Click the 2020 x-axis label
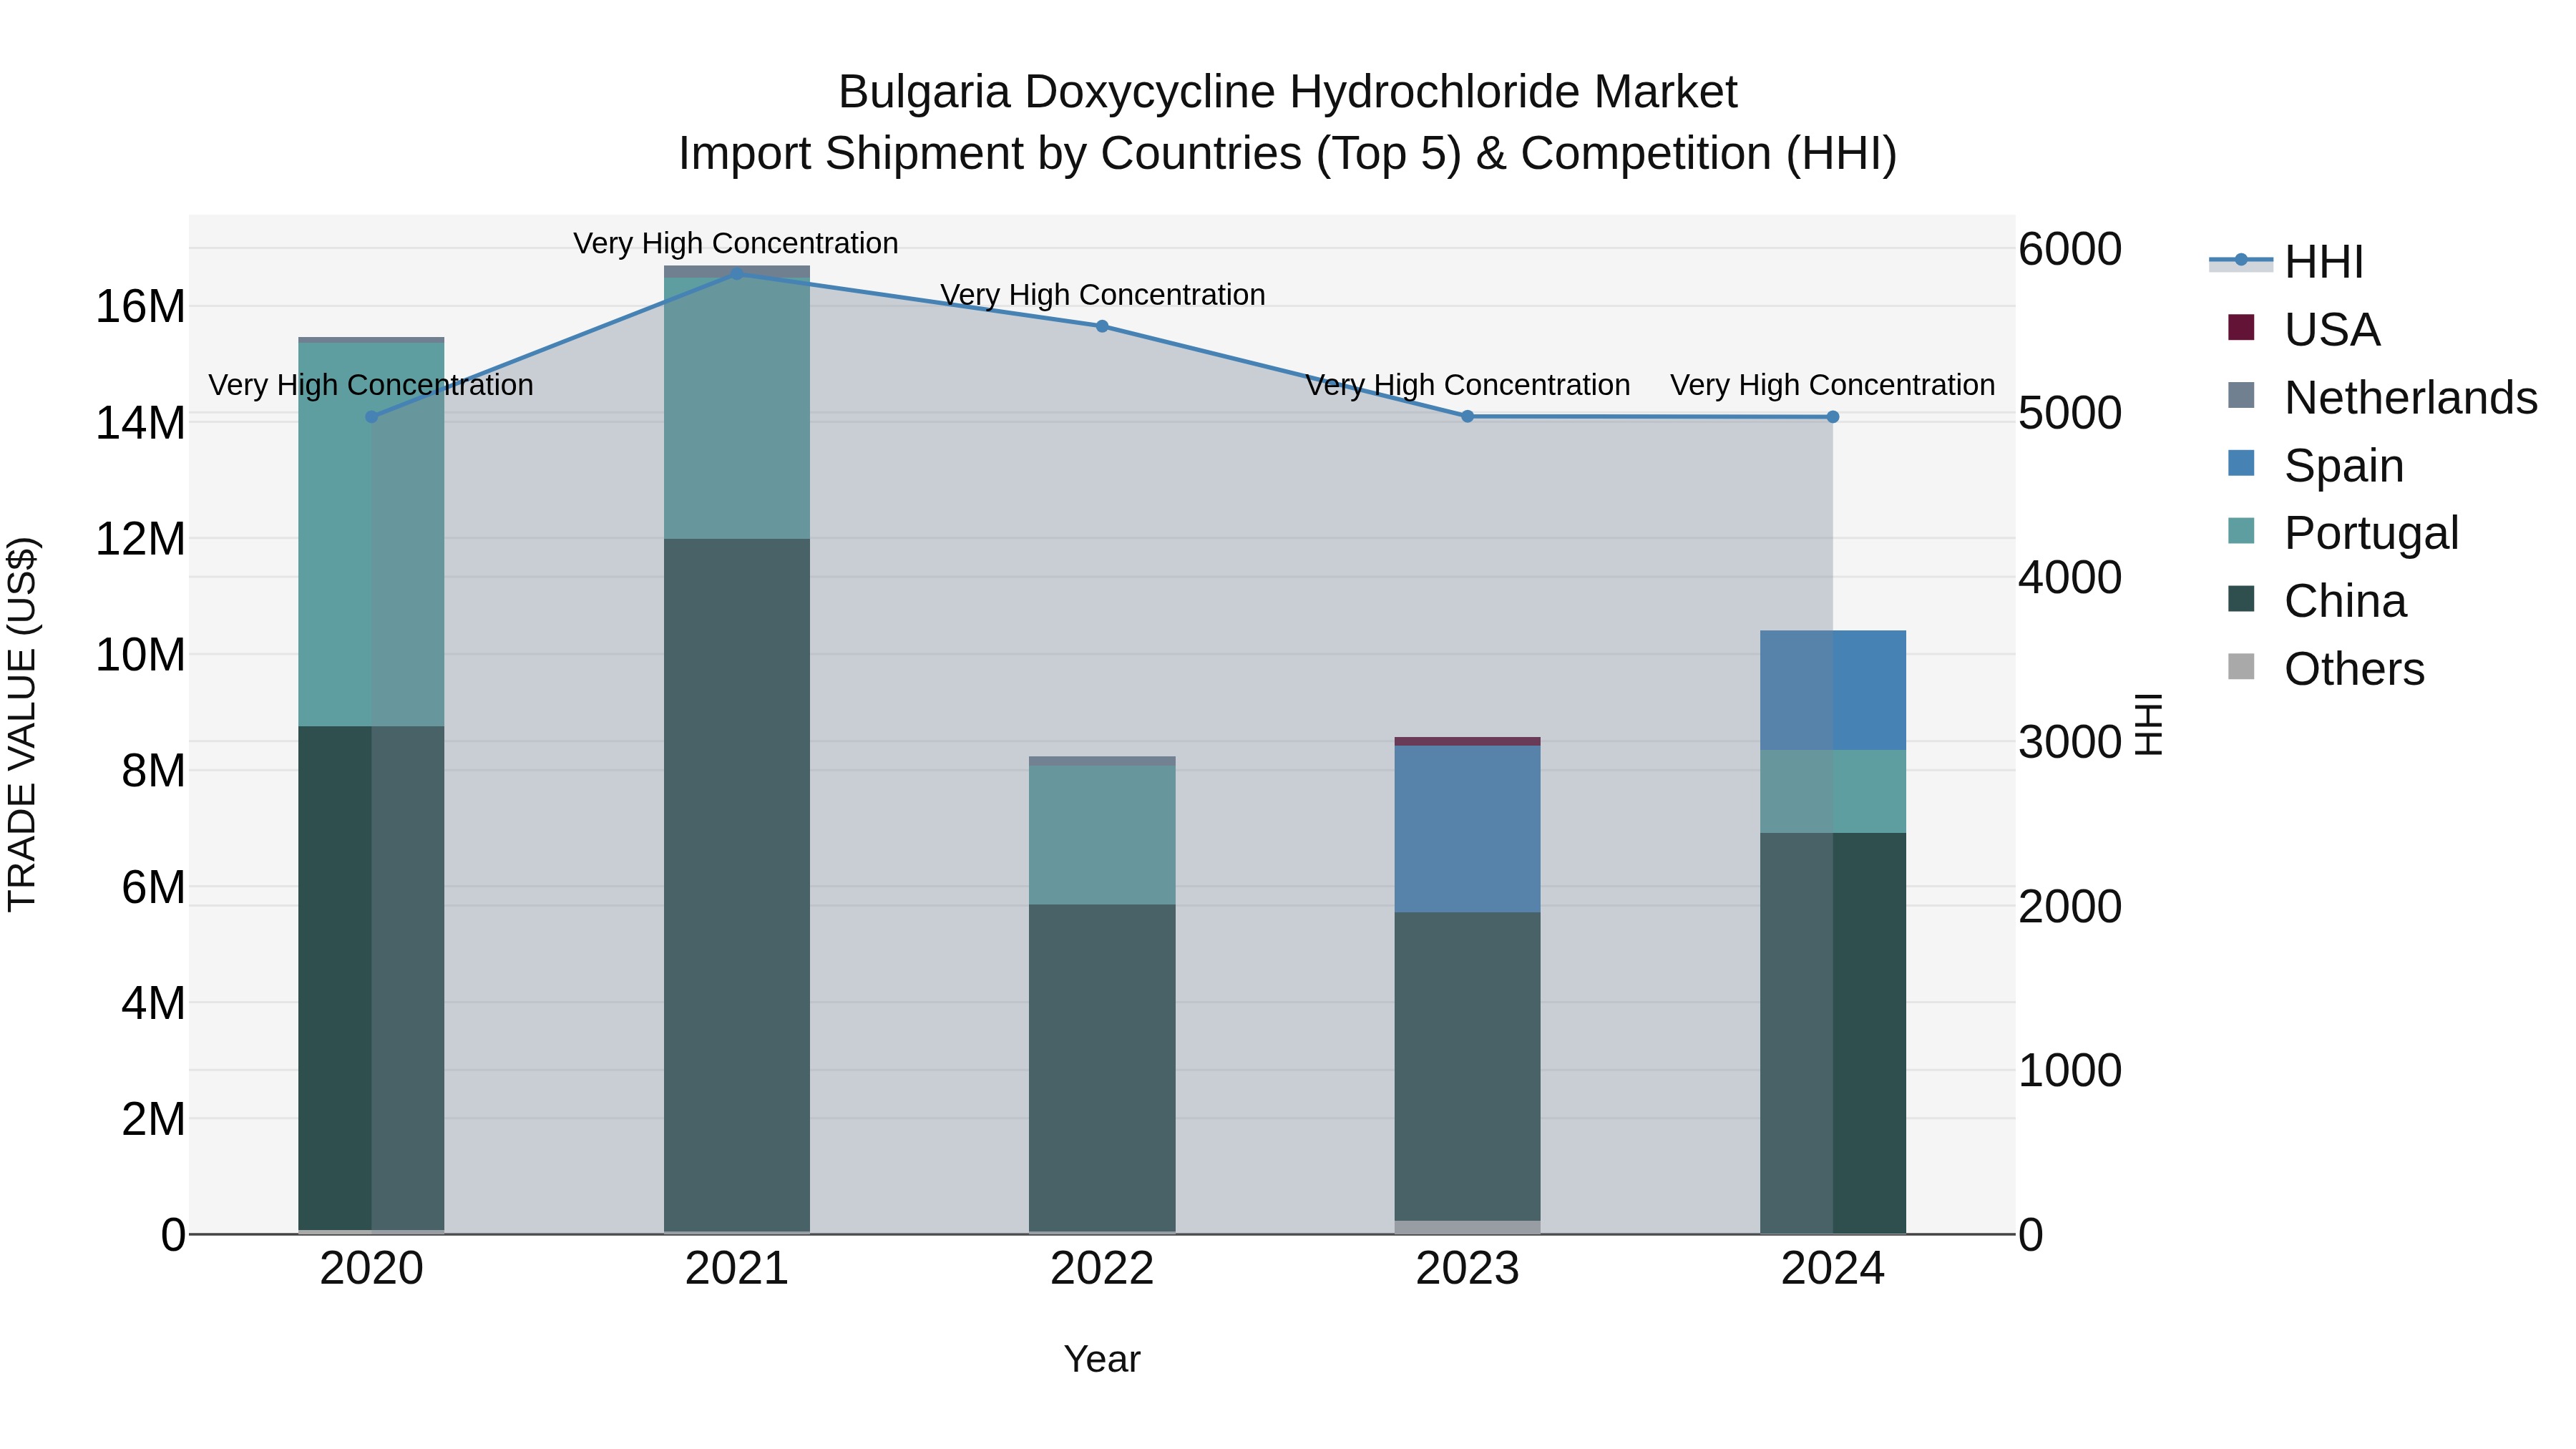This screenshot has height=1449, width=2576. pyautogui.click(x=372, y=1269)
